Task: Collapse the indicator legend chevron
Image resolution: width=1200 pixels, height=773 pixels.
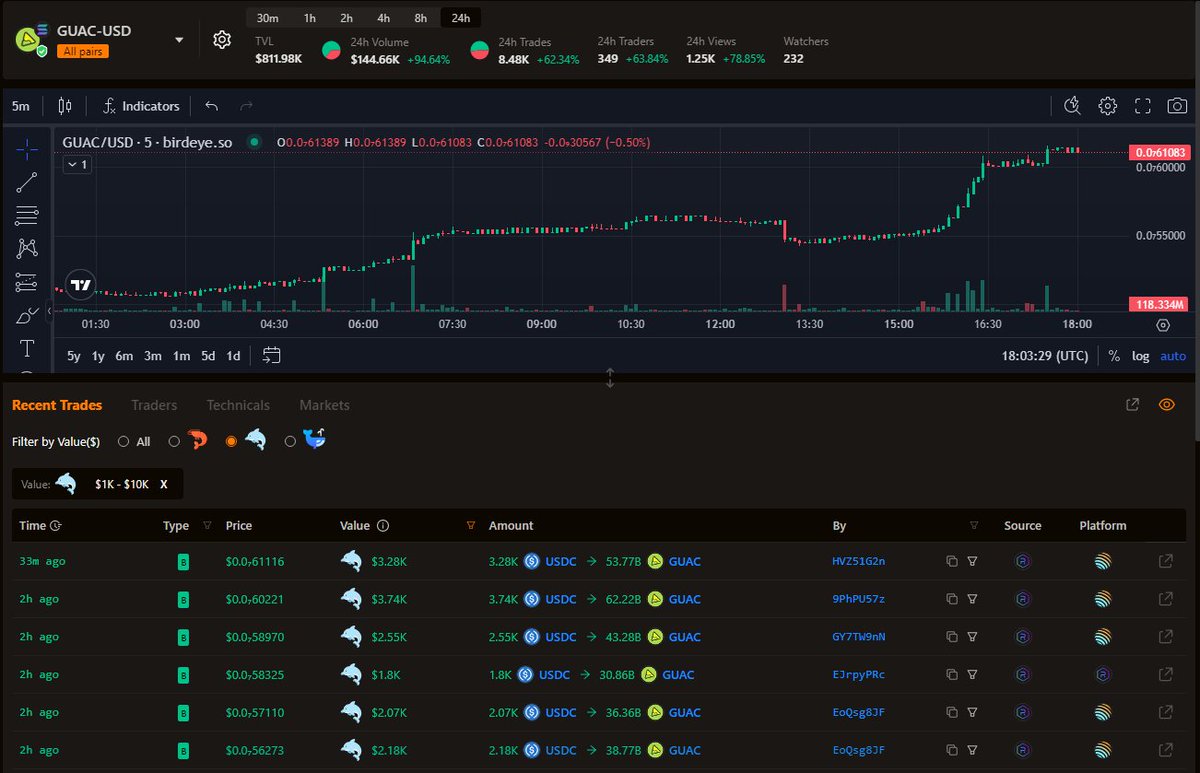Action: 77,165
